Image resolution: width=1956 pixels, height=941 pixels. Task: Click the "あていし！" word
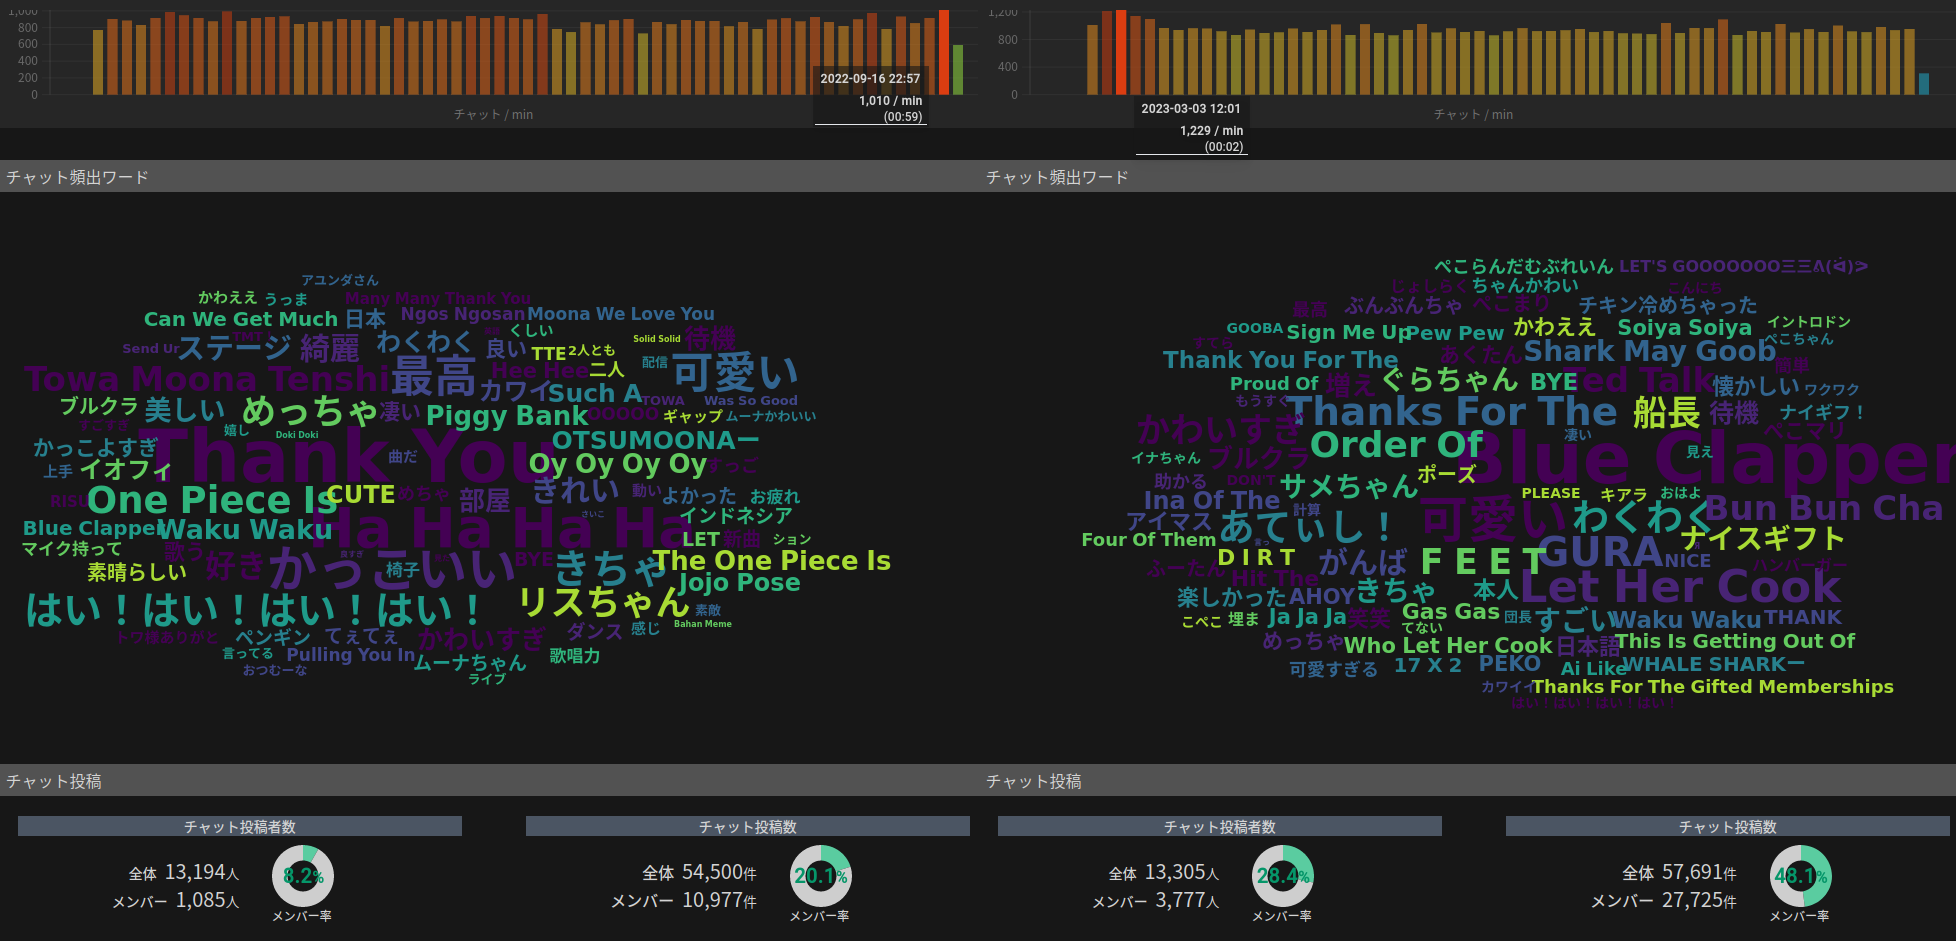[1308, 525]
